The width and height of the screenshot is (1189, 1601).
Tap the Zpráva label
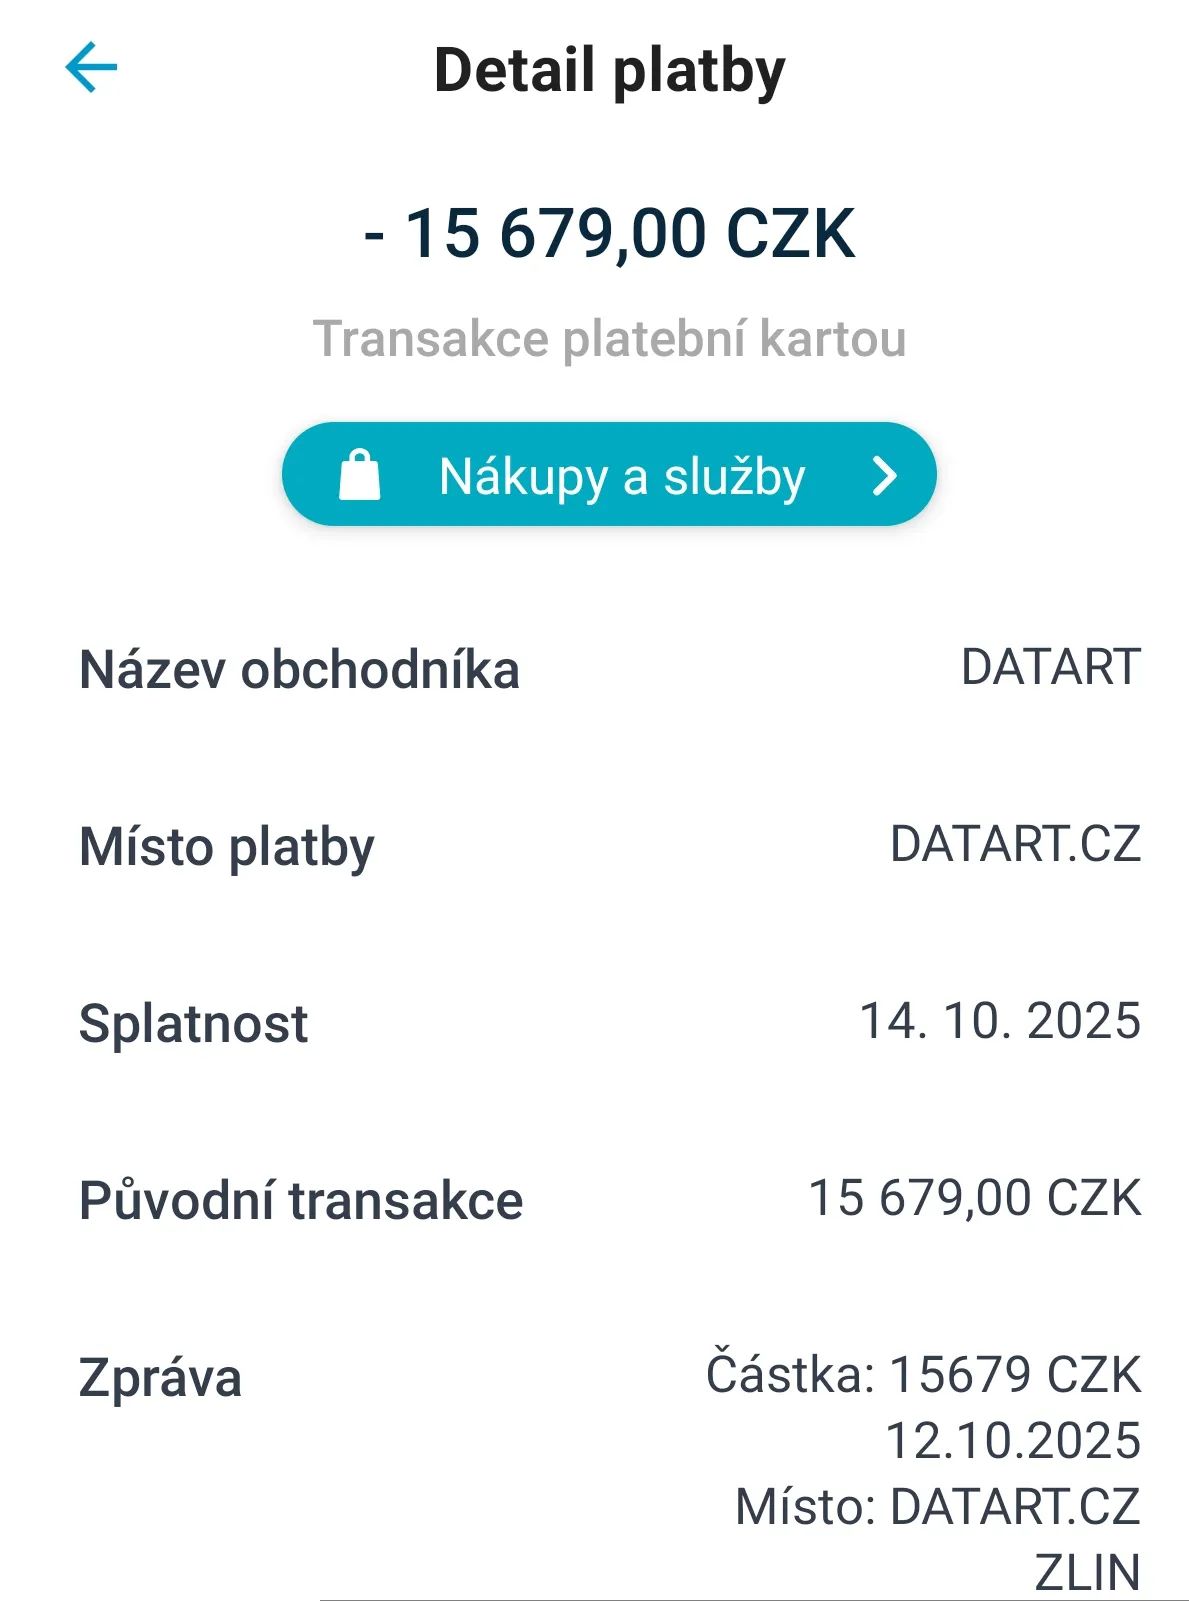click(x=160, y=1378)
